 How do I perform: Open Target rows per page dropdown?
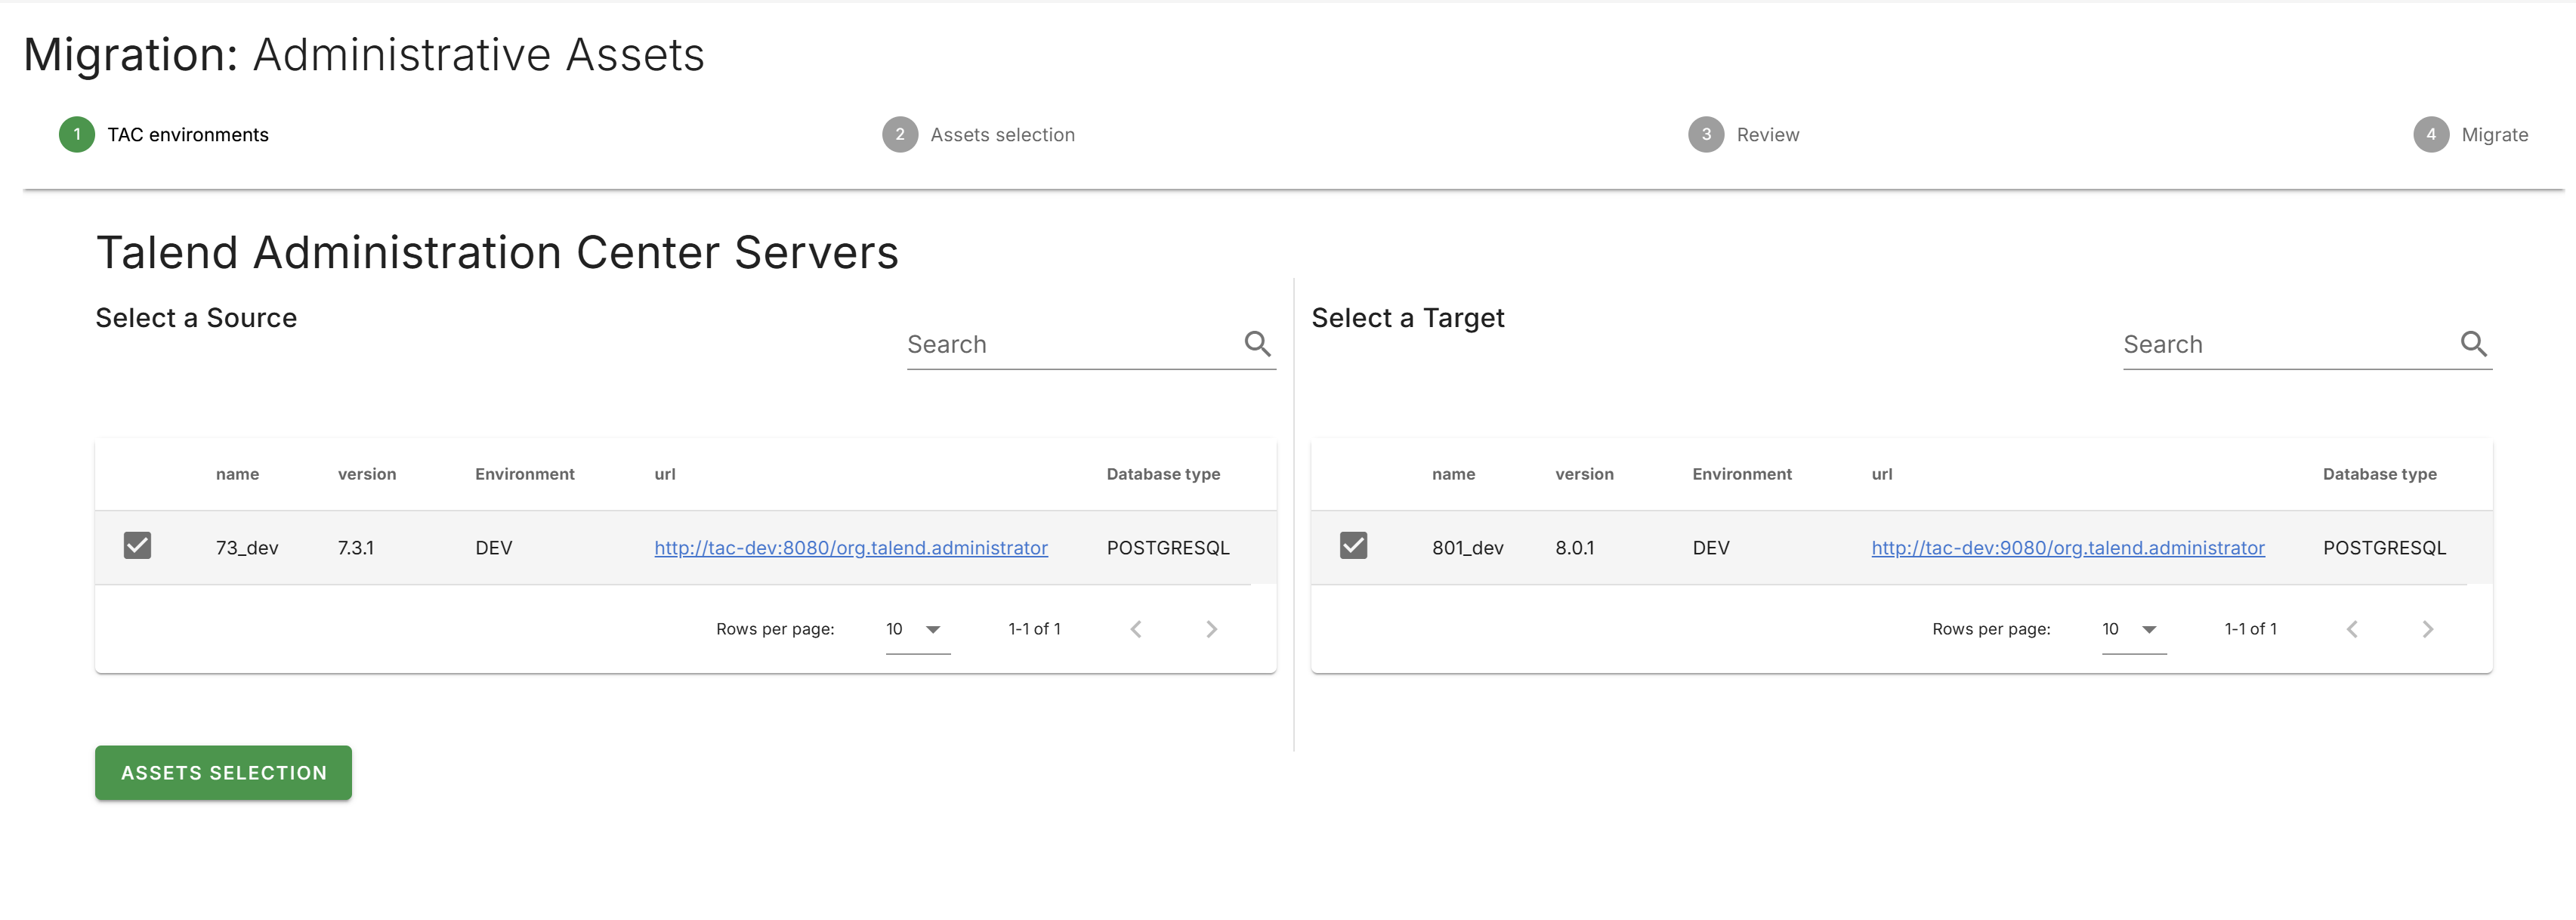click(x=2132, y=629)
